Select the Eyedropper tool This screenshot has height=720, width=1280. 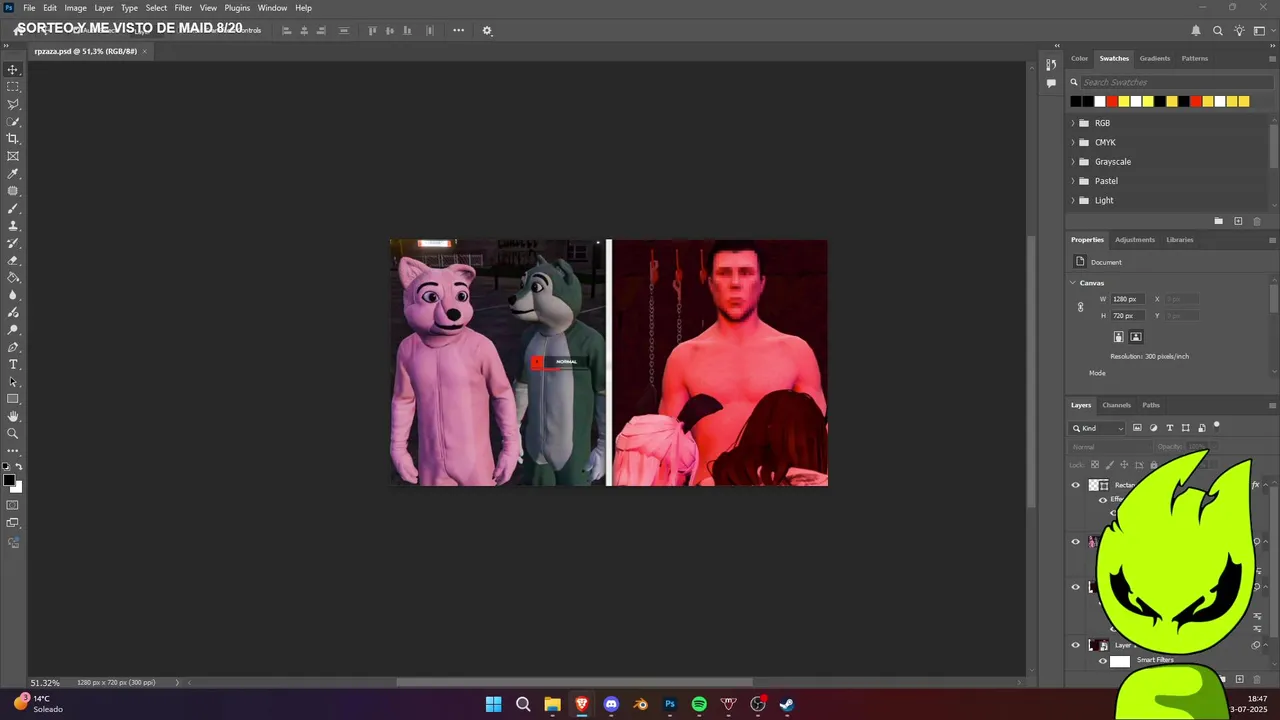click(x=13, y=174)
